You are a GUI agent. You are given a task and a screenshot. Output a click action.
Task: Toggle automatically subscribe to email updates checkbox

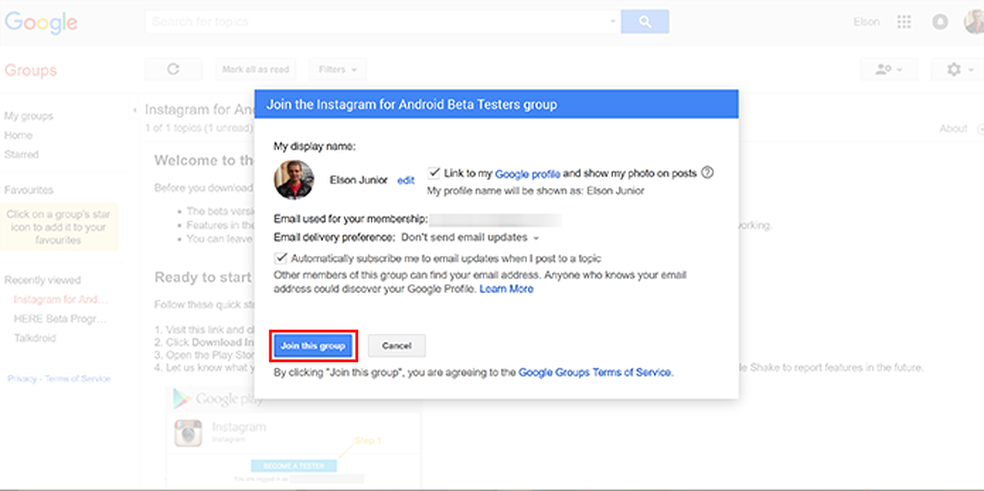[x=281, y=258]
